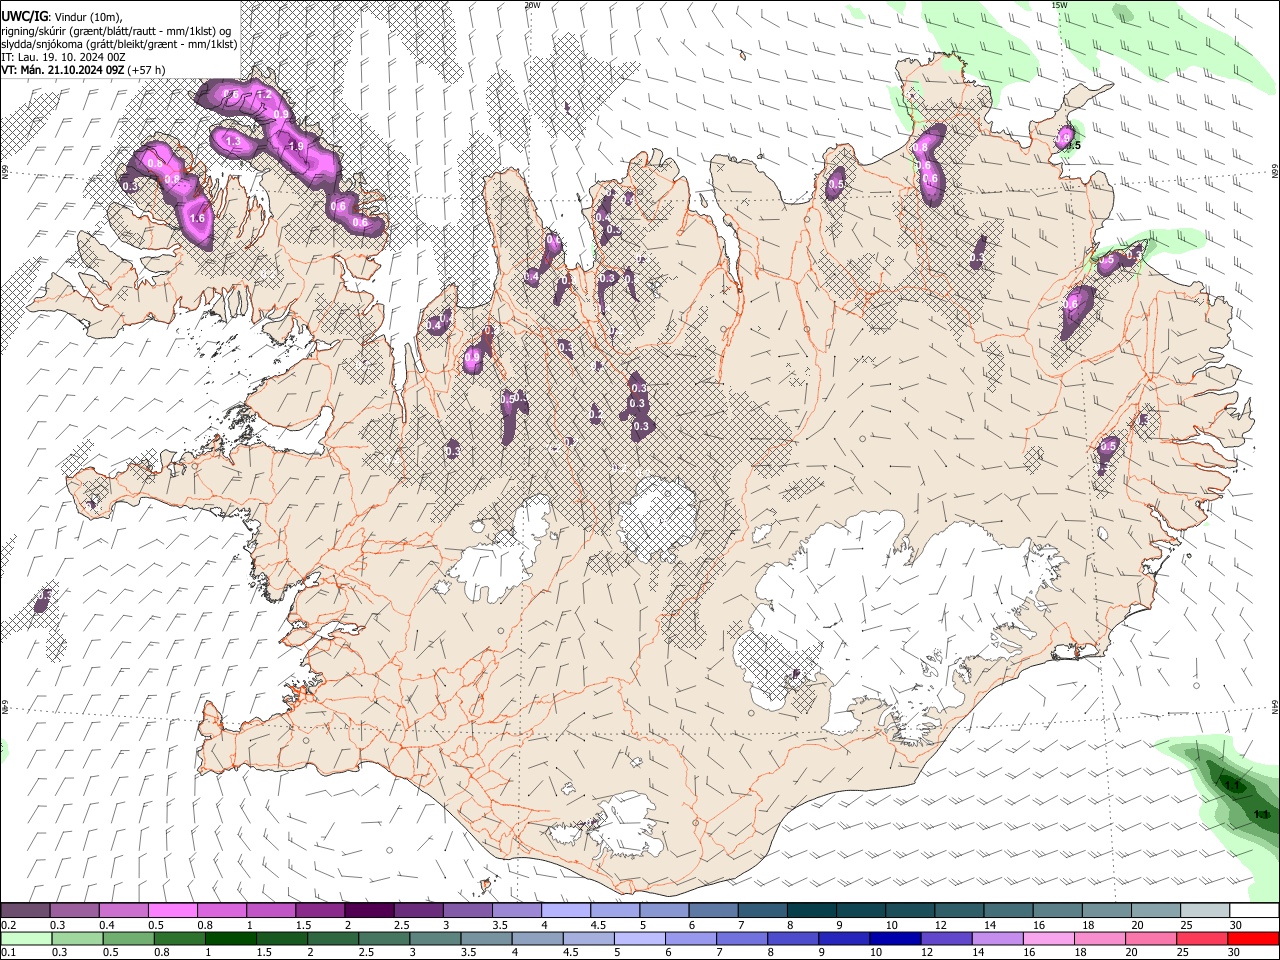The image size is (1280, 960).
Task: Click the '1.3' snowfall value on the map
Action: pos(232,143)
